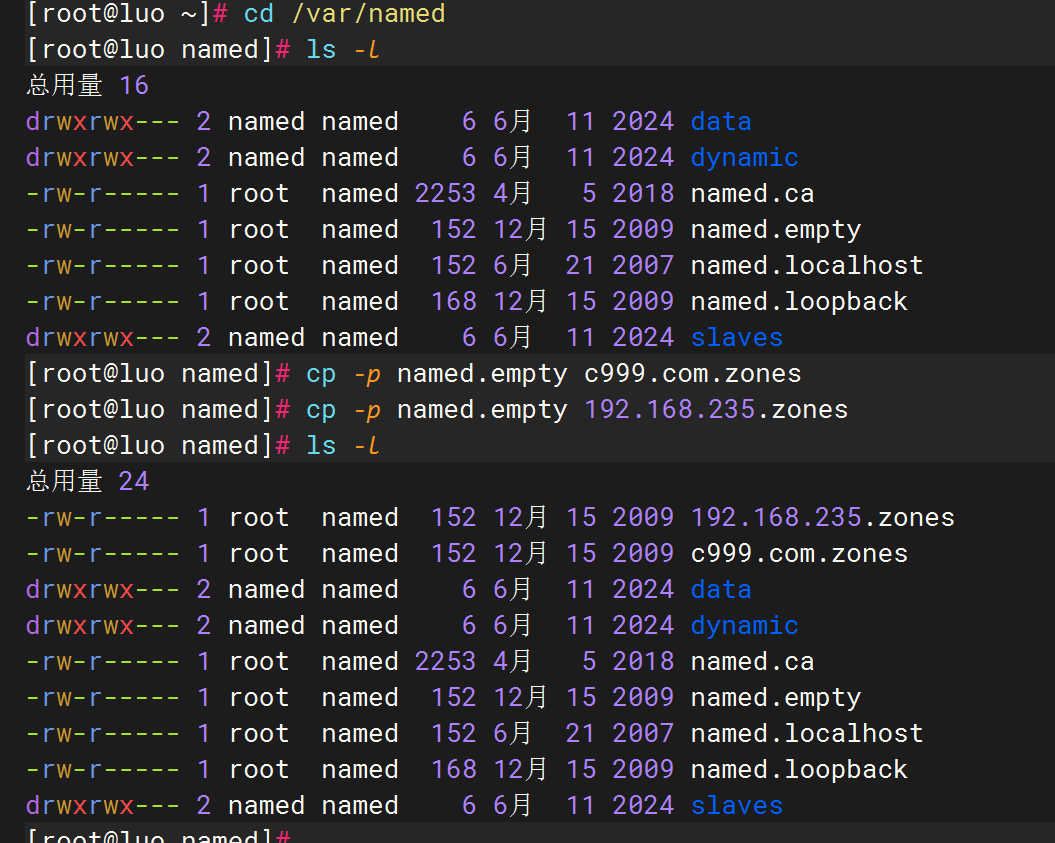Select the 总用量 24 summary line
Screen dimensions: 1055x843
click(85, 481)
